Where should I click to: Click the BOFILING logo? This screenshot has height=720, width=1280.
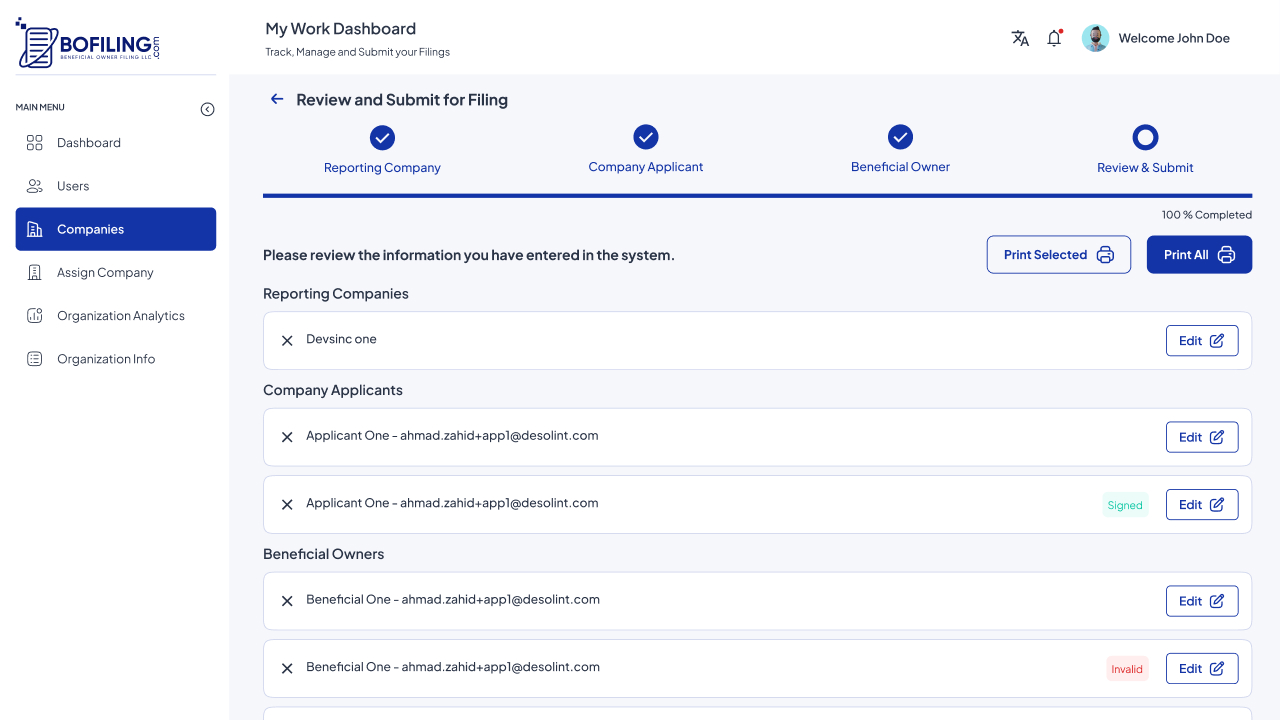[88, 44]
